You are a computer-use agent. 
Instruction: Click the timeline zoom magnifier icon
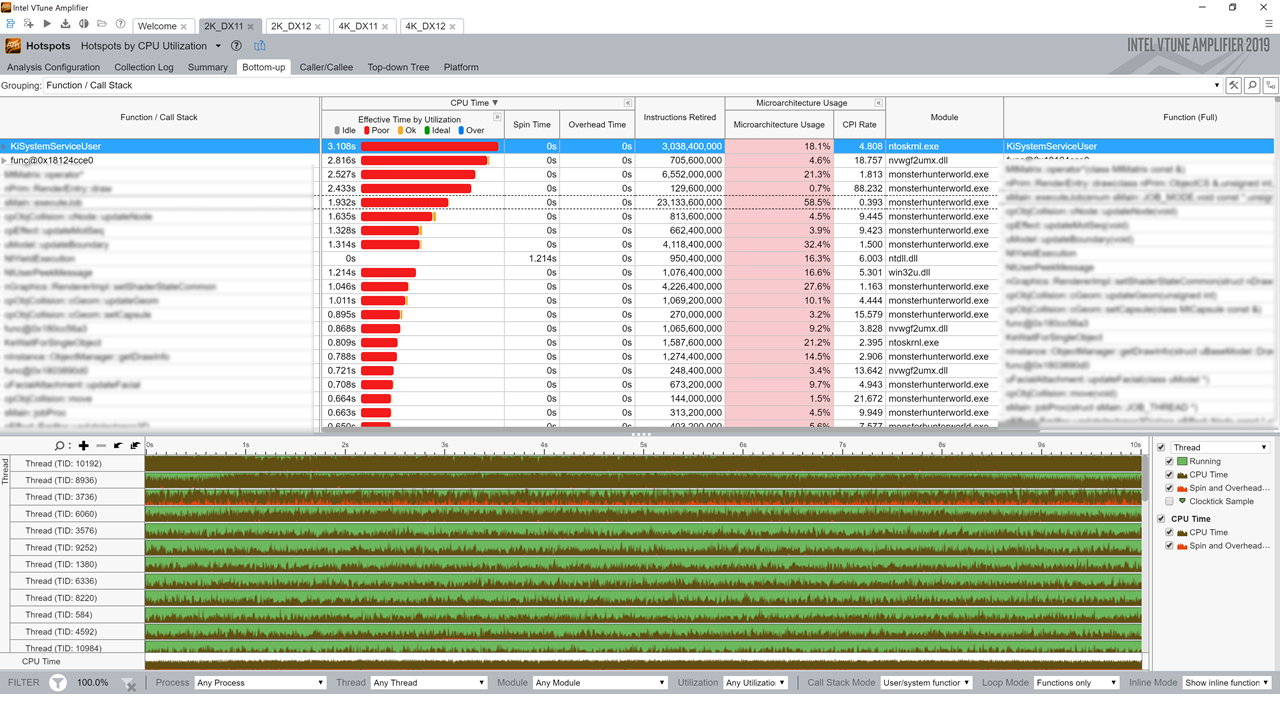coord(61,446)
